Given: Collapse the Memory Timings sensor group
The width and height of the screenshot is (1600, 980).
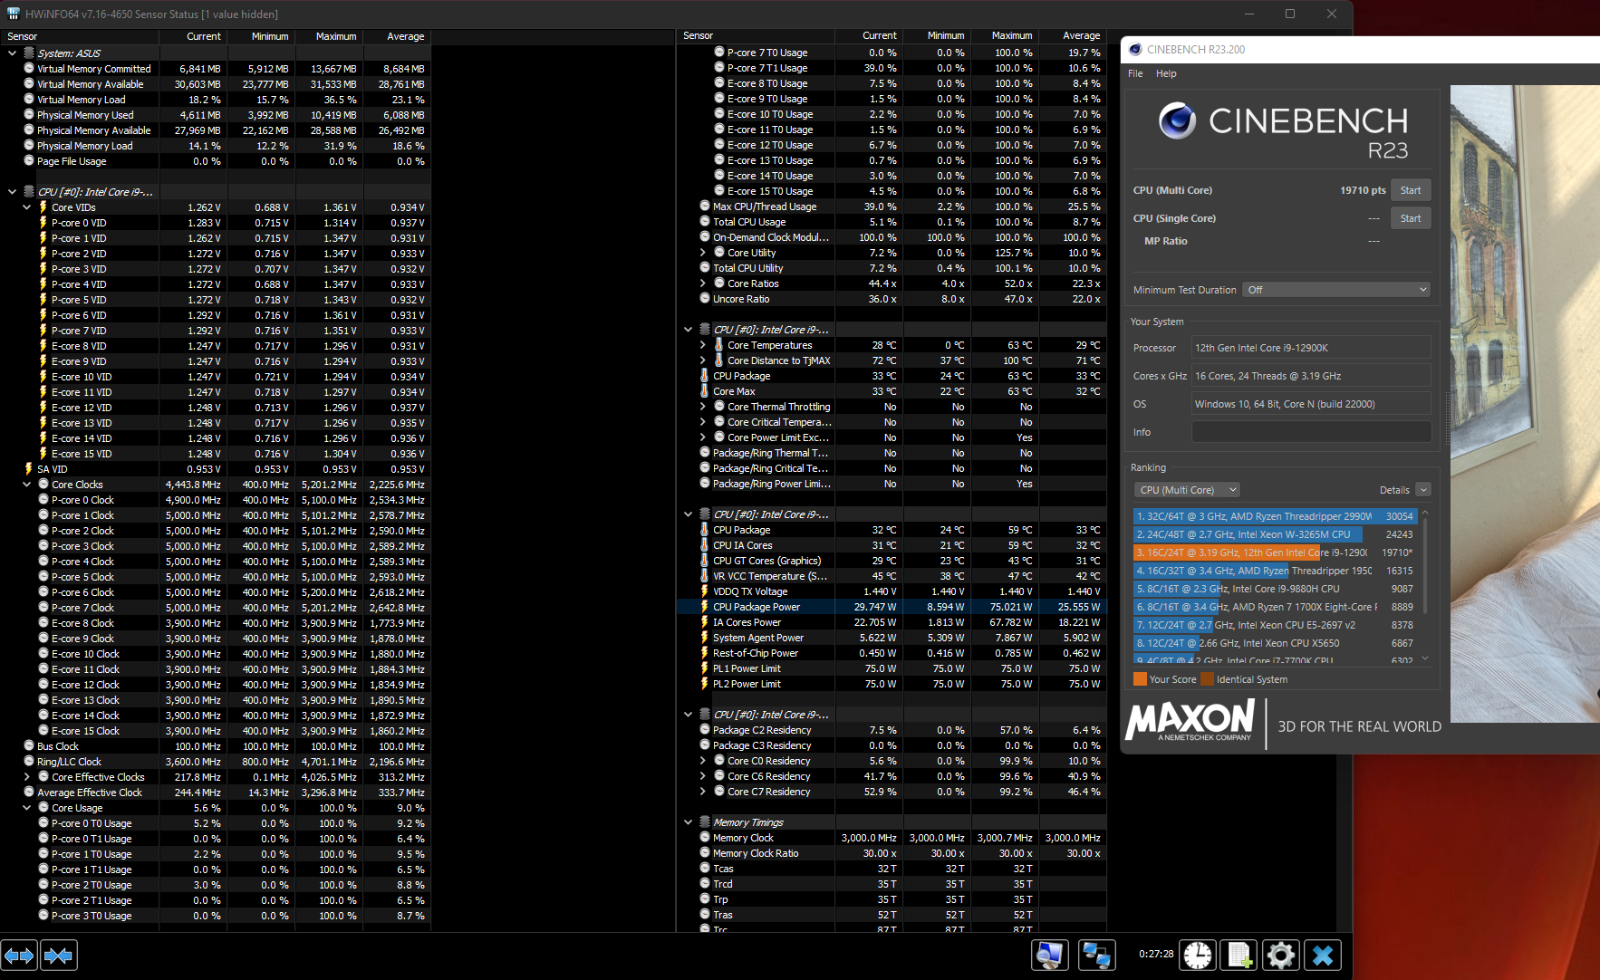Looking at the screenshot, I should pos(688,823).
